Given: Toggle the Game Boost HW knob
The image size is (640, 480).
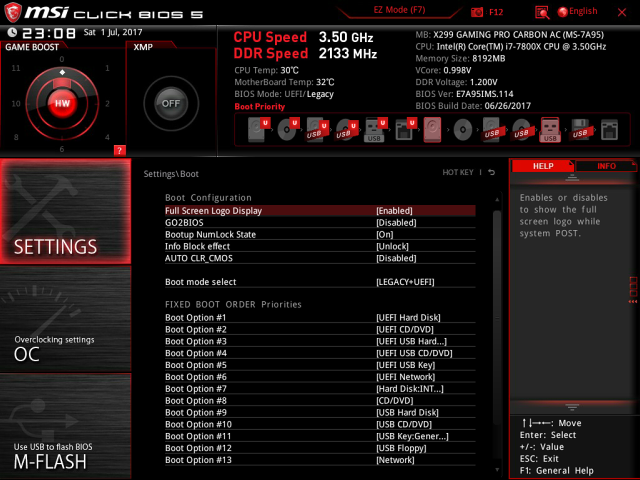Looking at the screenshot, I should click(x=62, y=103).
